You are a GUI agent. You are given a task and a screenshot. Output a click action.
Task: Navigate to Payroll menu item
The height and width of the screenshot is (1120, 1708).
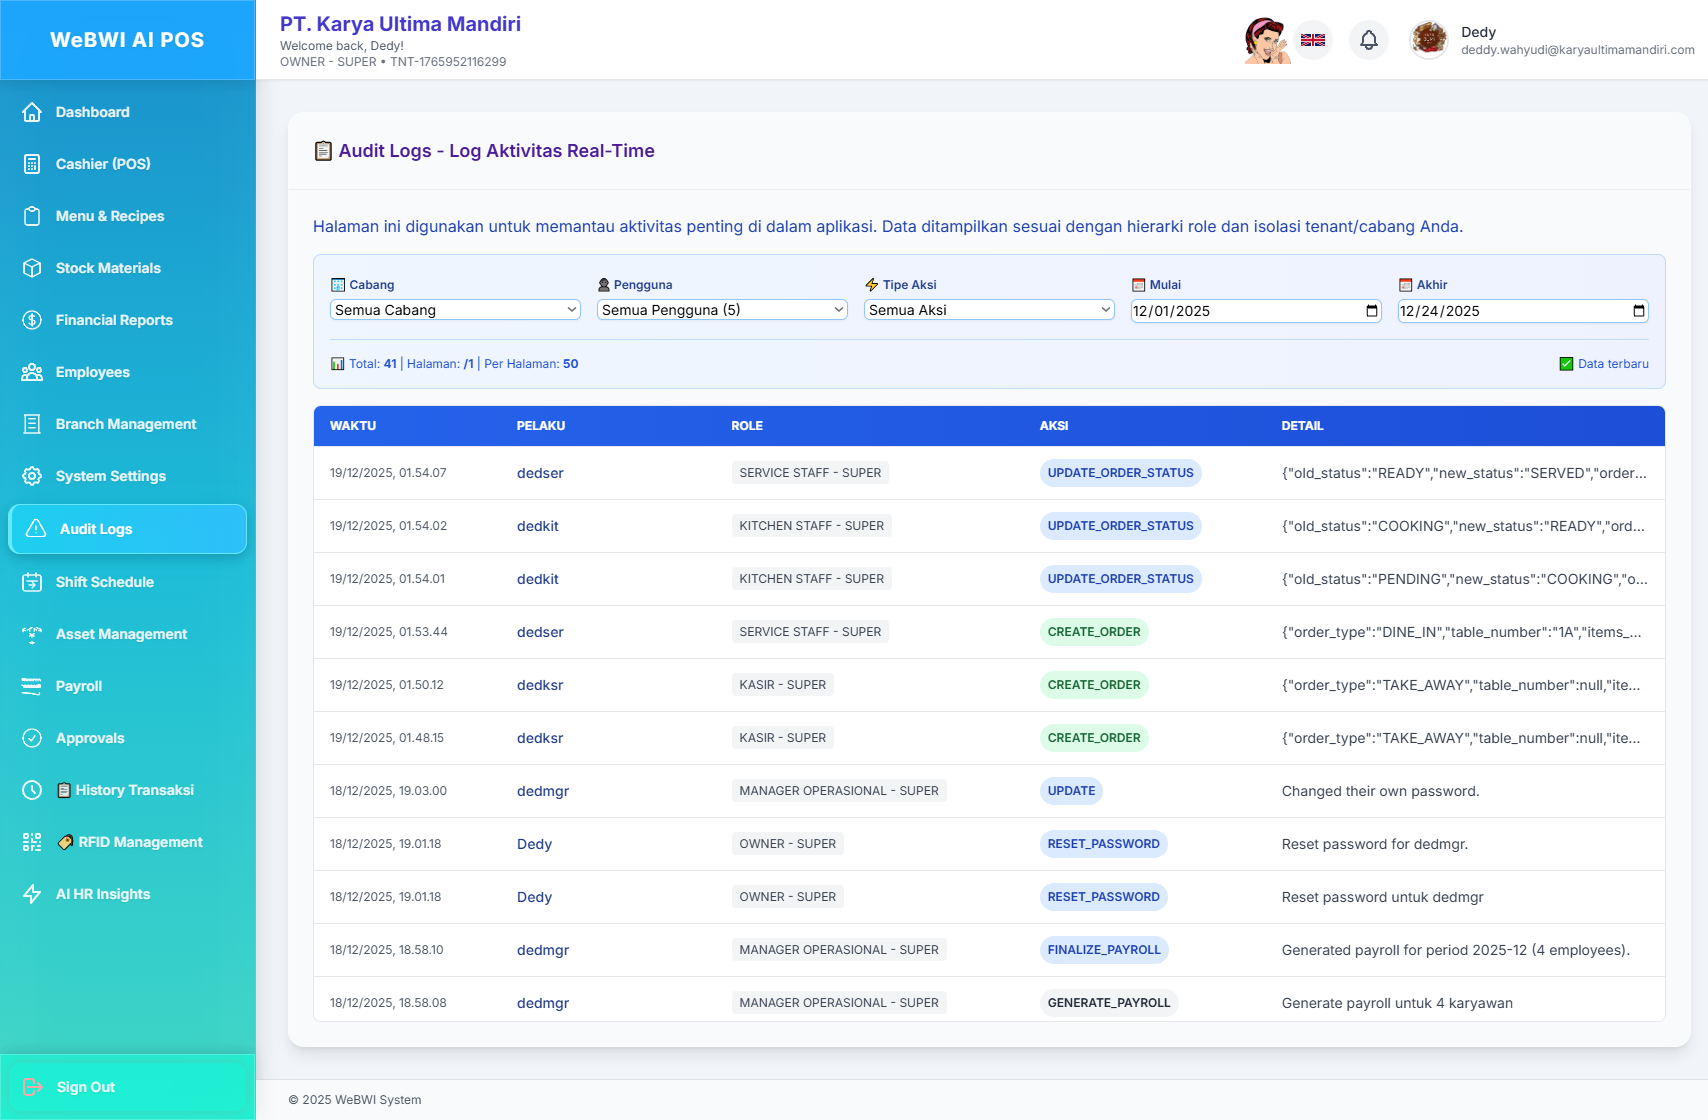[x=79, y=686]
